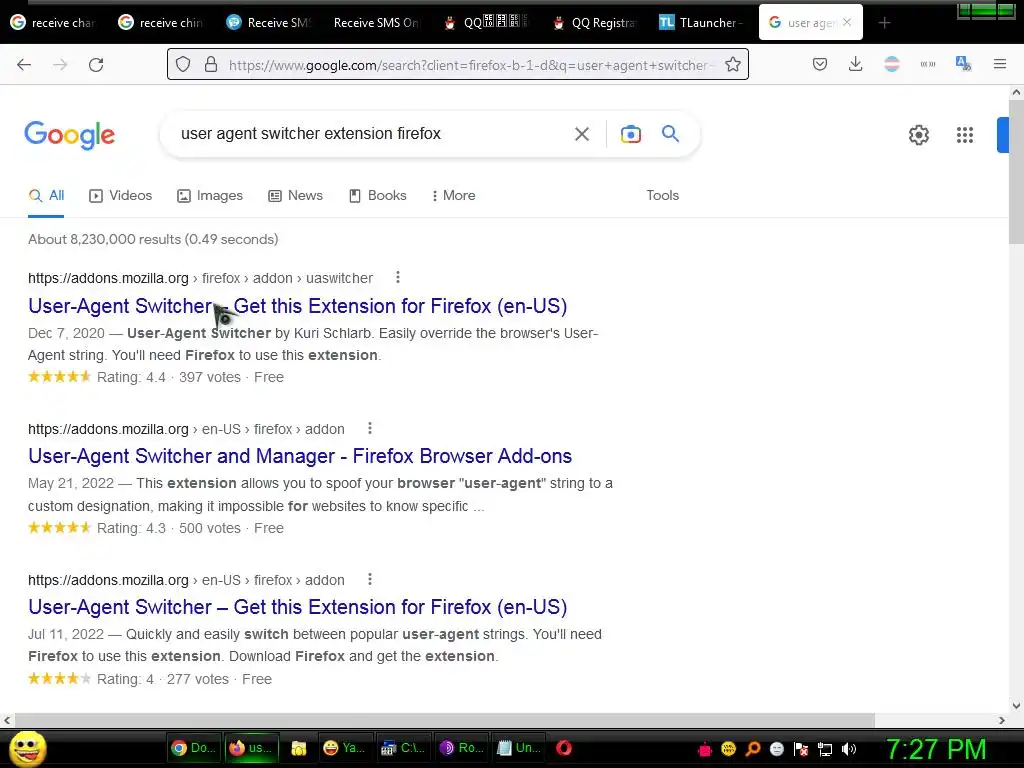Open options for Switcher and Manager result
Viewport: 1024px width, 768px height.
[370, 428]
